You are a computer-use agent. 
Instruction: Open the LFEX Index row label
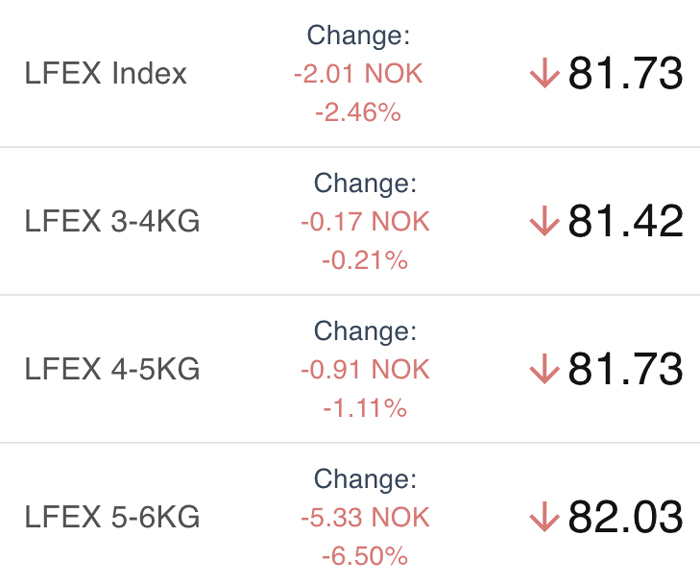(x=105, y=73)
